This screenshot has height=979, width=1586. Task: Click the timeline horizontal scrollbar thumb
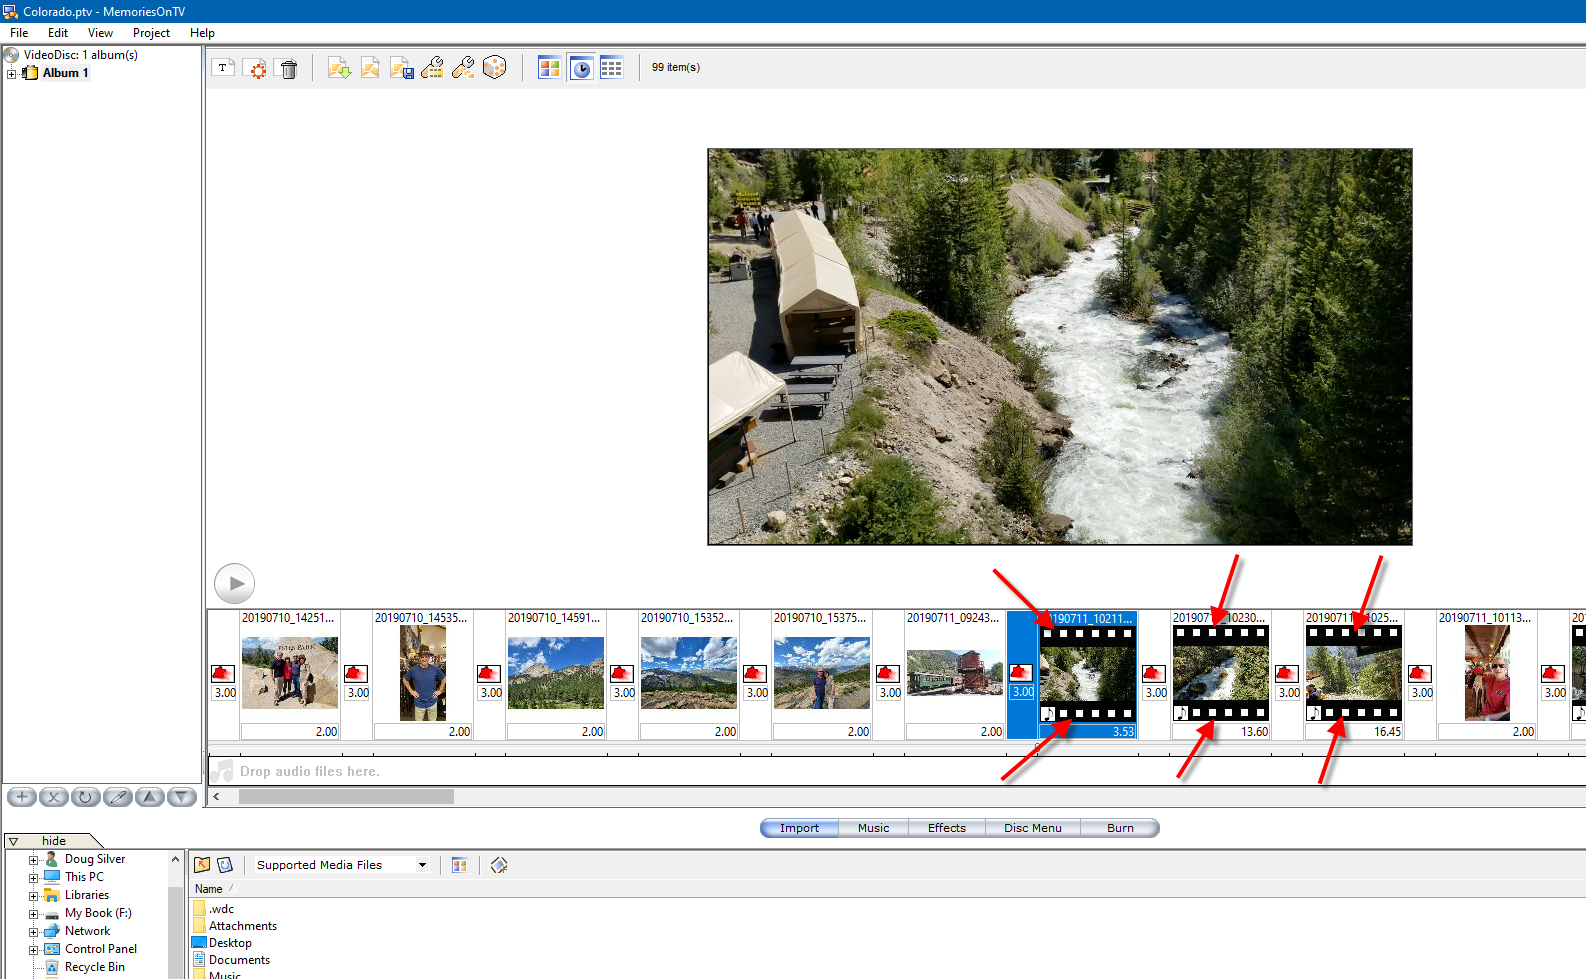[346, 797]
